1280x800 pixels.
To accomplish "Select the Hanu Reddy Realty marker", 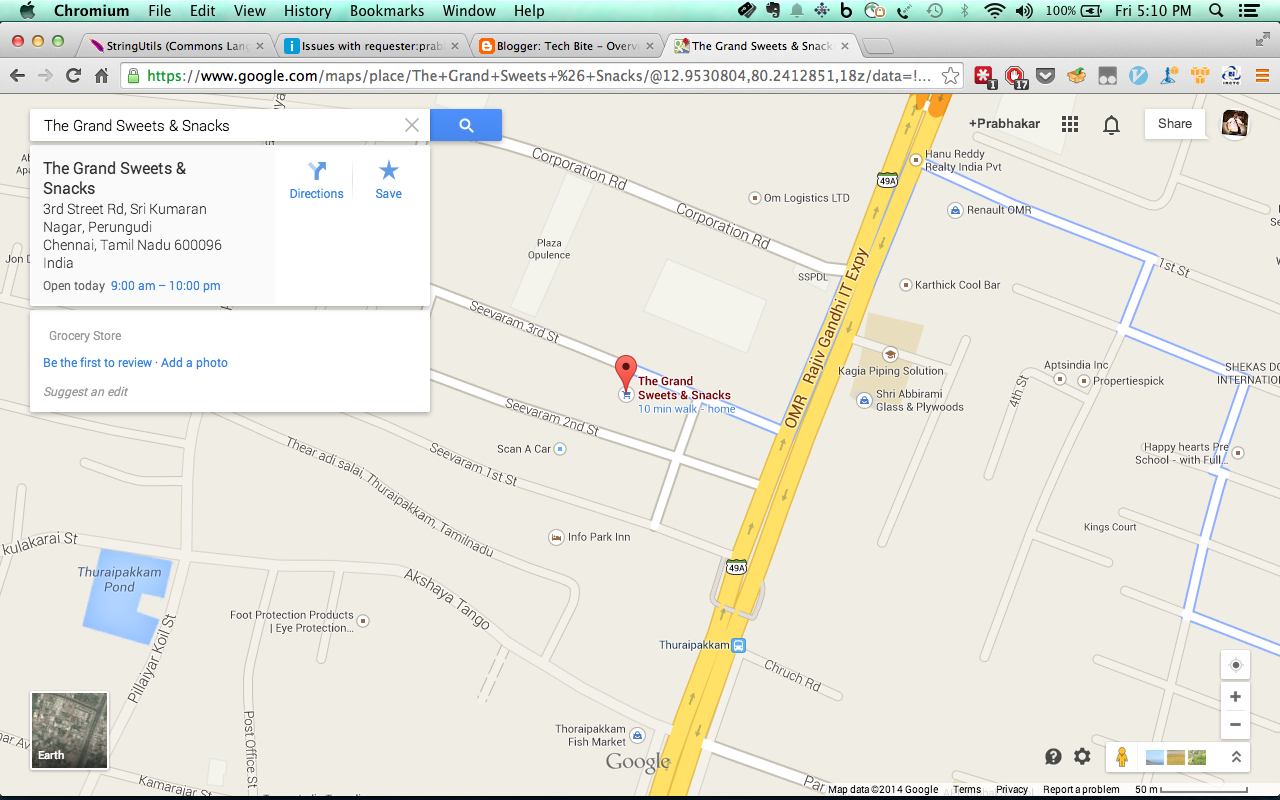I will point(916,160).
